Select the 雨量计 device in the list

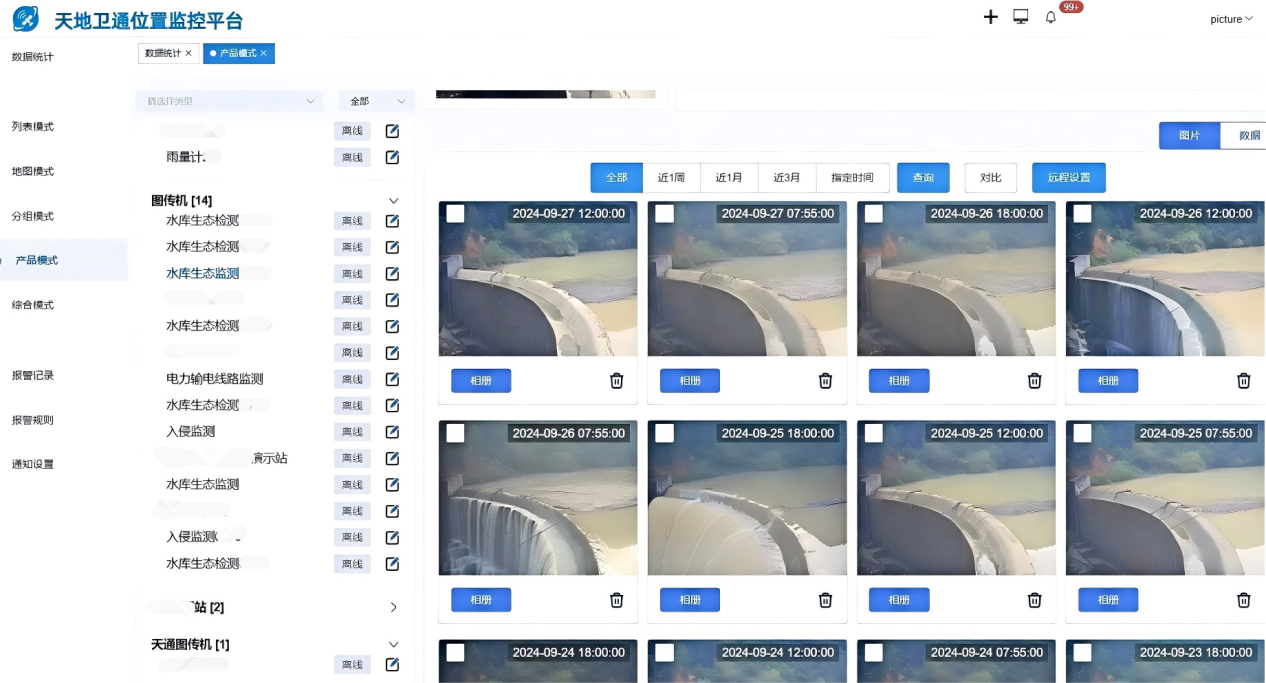pos(185,157)
